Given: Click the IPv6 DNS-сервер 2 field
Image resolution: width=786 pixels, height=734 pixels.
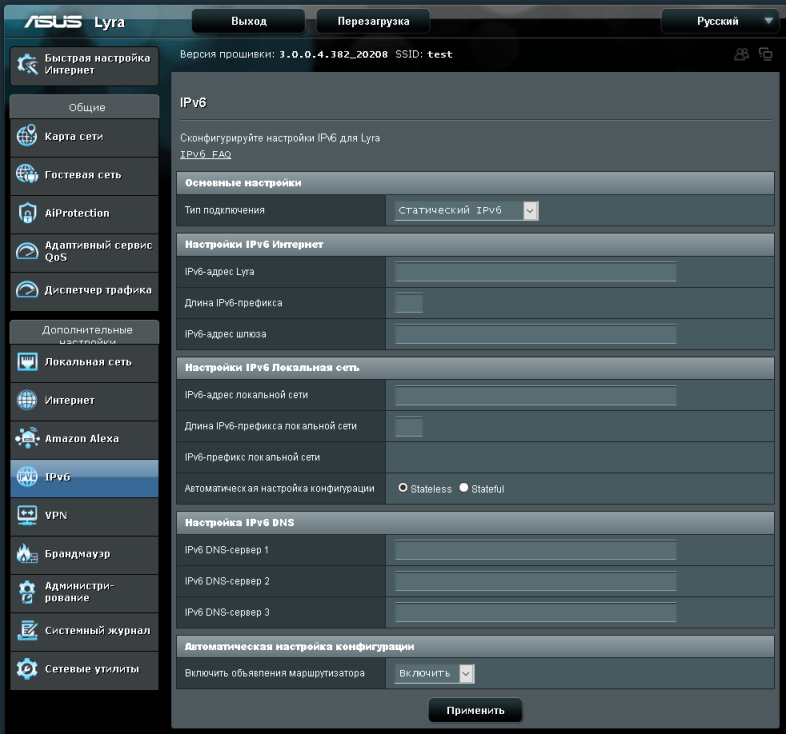Looking at the screenshot, I should tap(535, 581).
